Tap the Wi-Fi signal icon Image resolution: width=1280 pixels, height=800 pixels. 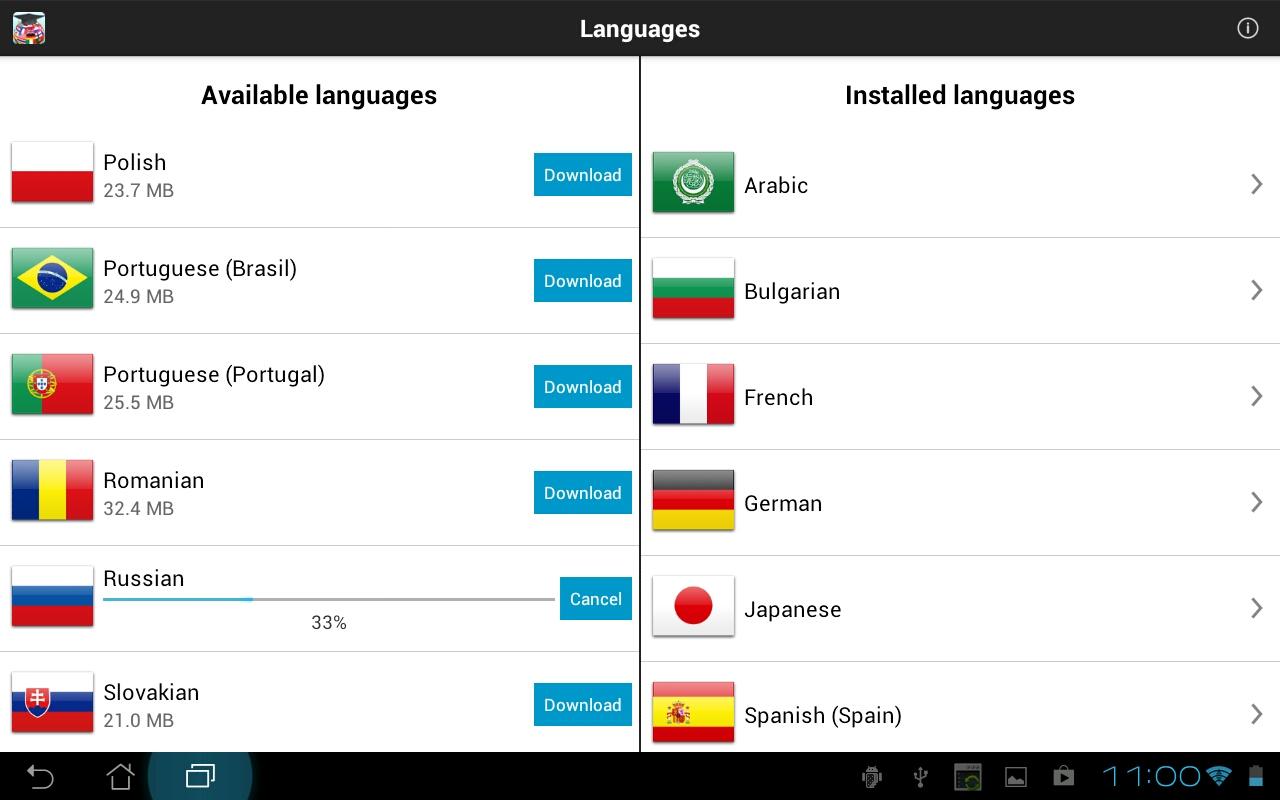pyautogui.click(x=1219, y=776)
